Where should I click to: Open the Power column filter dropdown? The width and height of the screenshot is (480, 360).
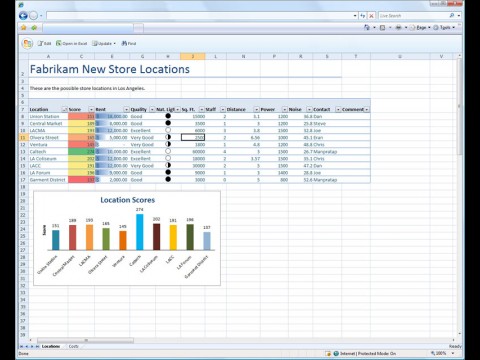285,109
